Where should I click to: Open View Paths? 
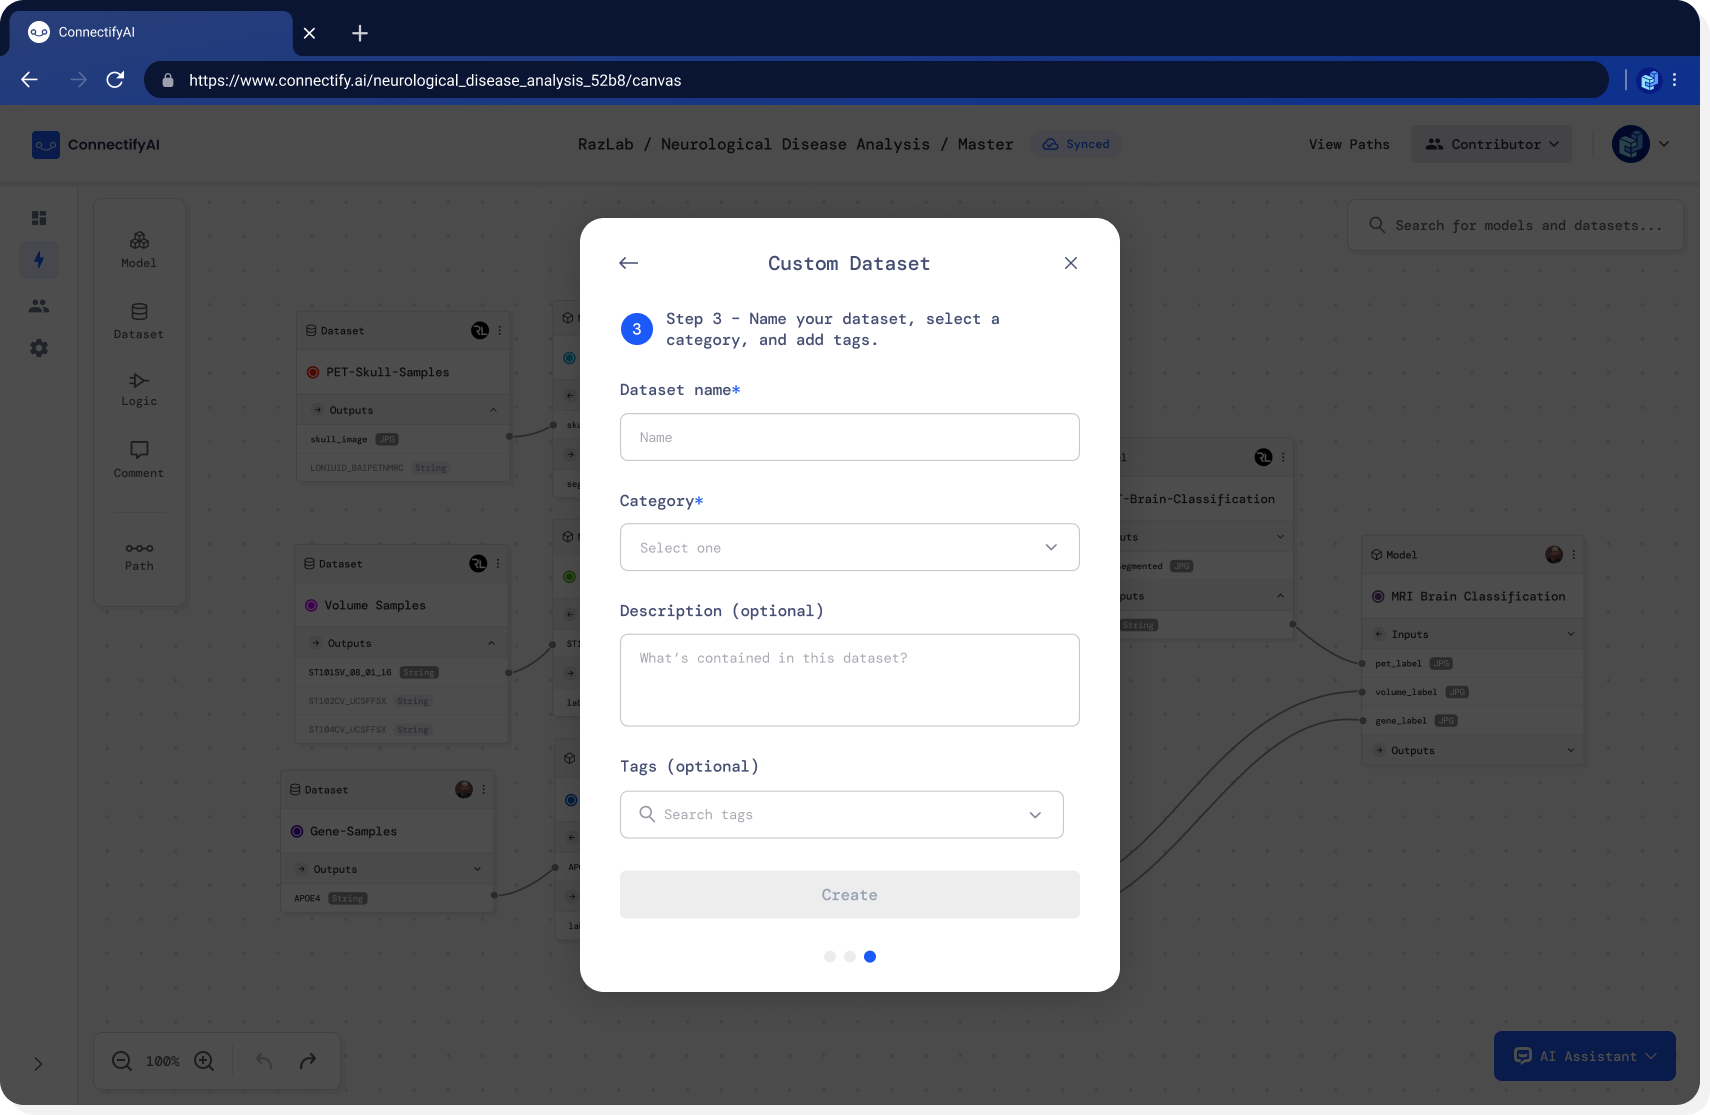[x=1349, y=144]
